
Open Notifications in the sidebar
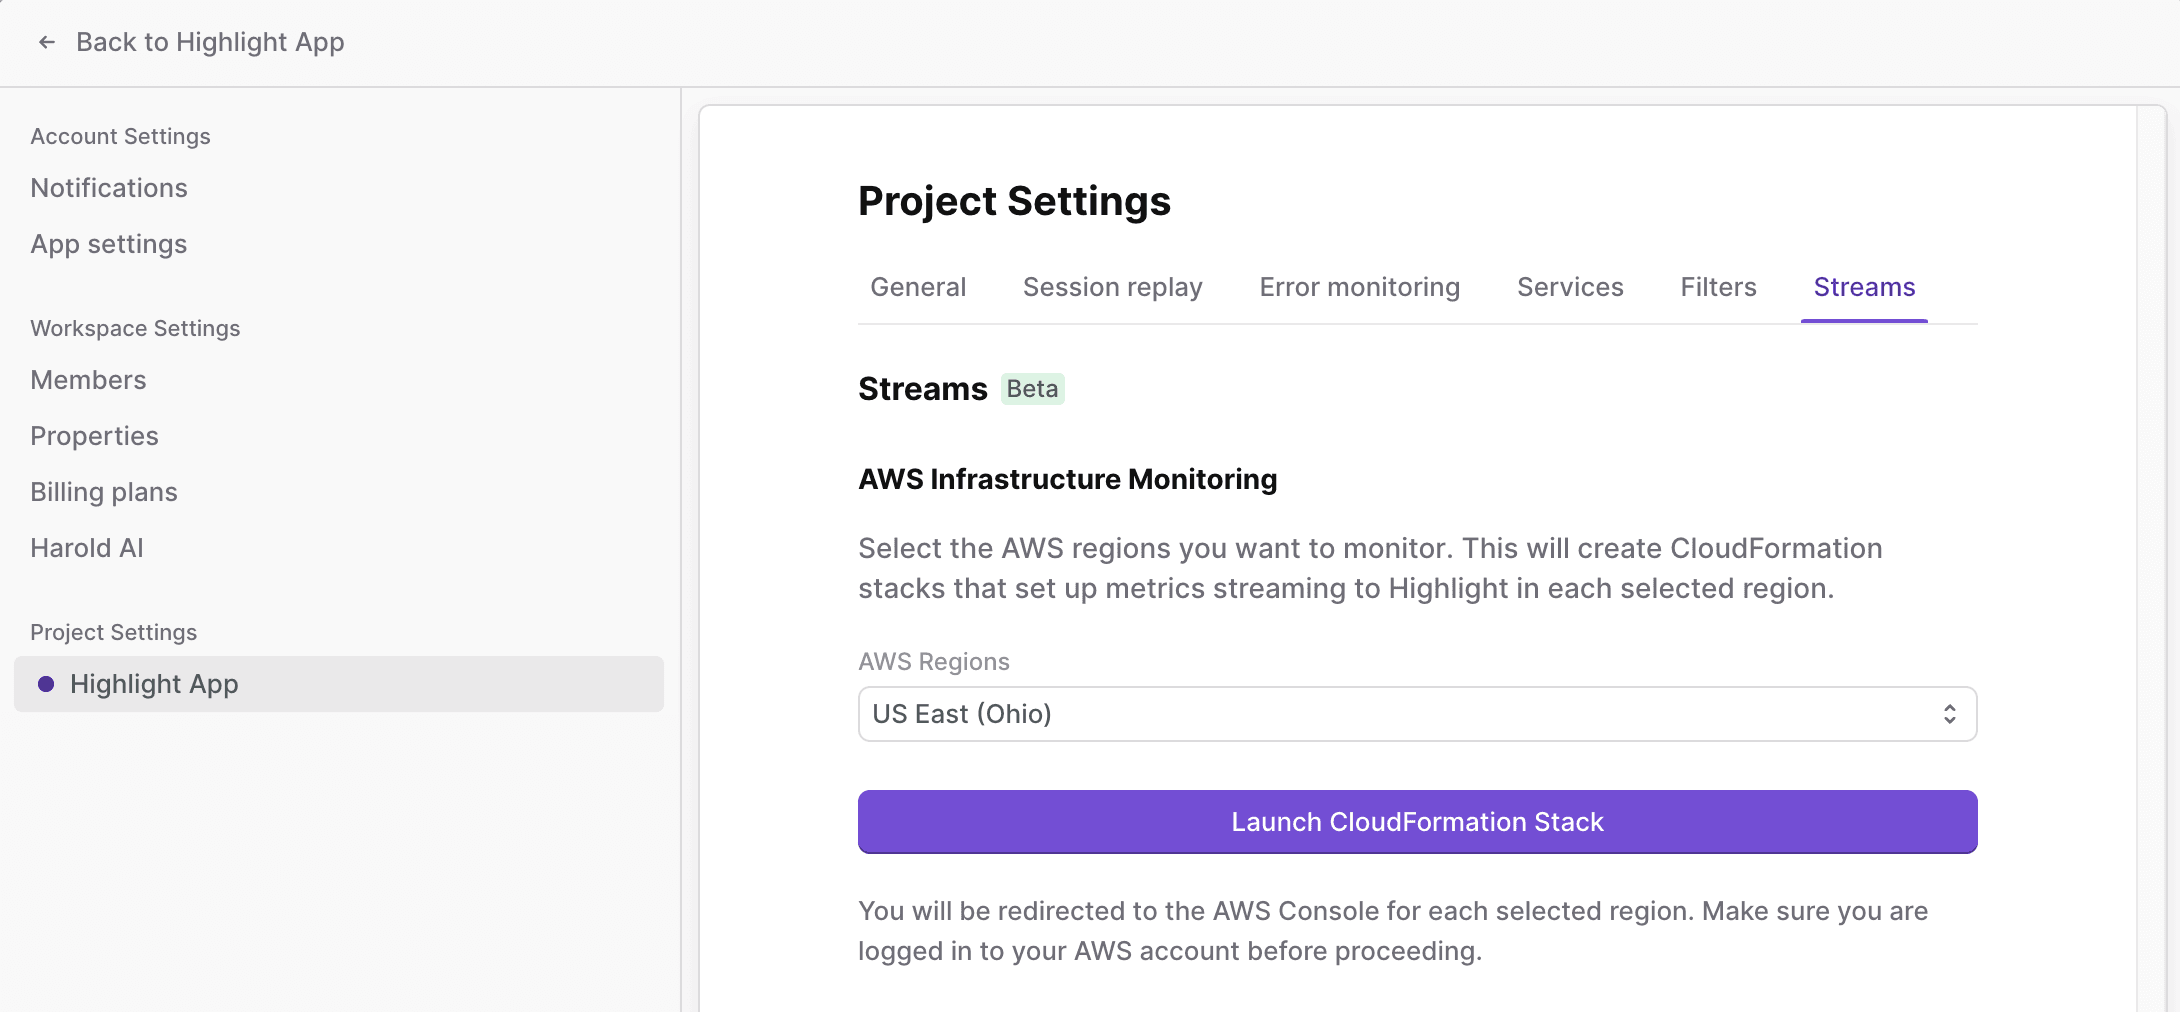pyautogui.click(x=109, y=188)
